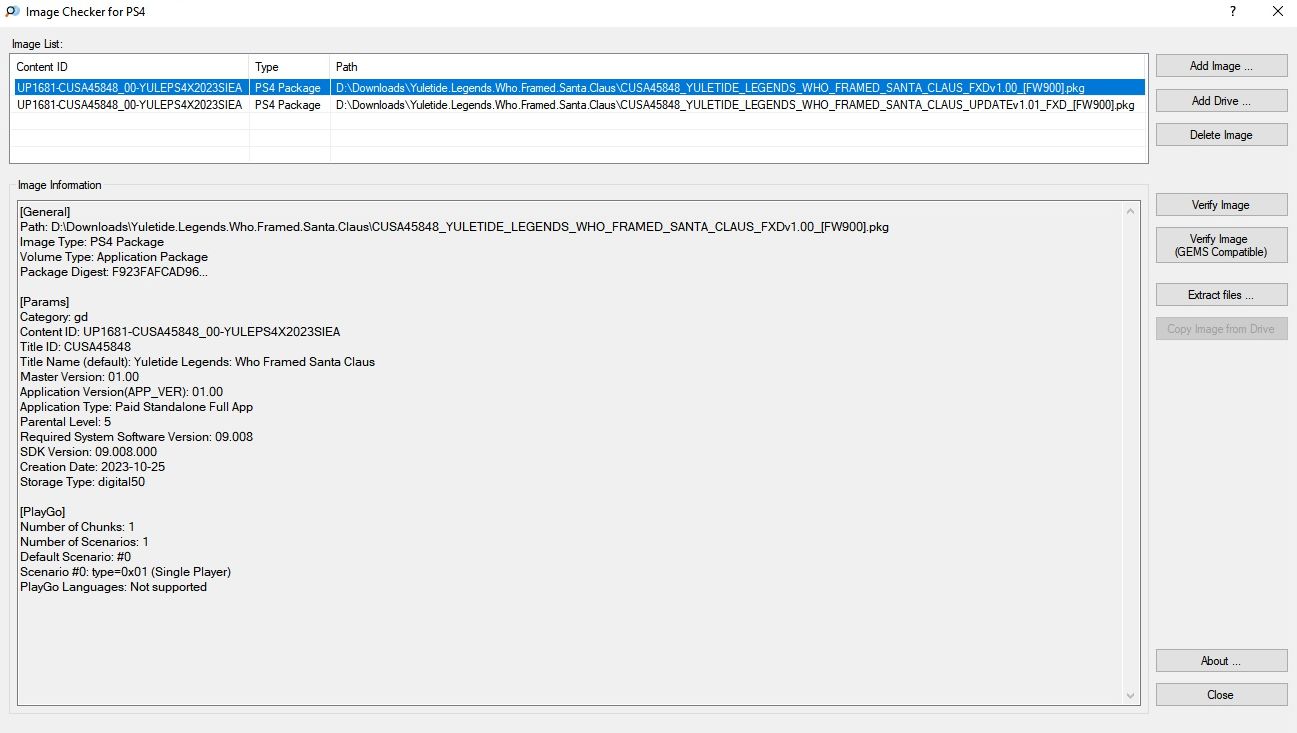
Task: Click Verify Image (GEMS Compatible) button
Action: pyautogui.click(x=1221, y=246)
